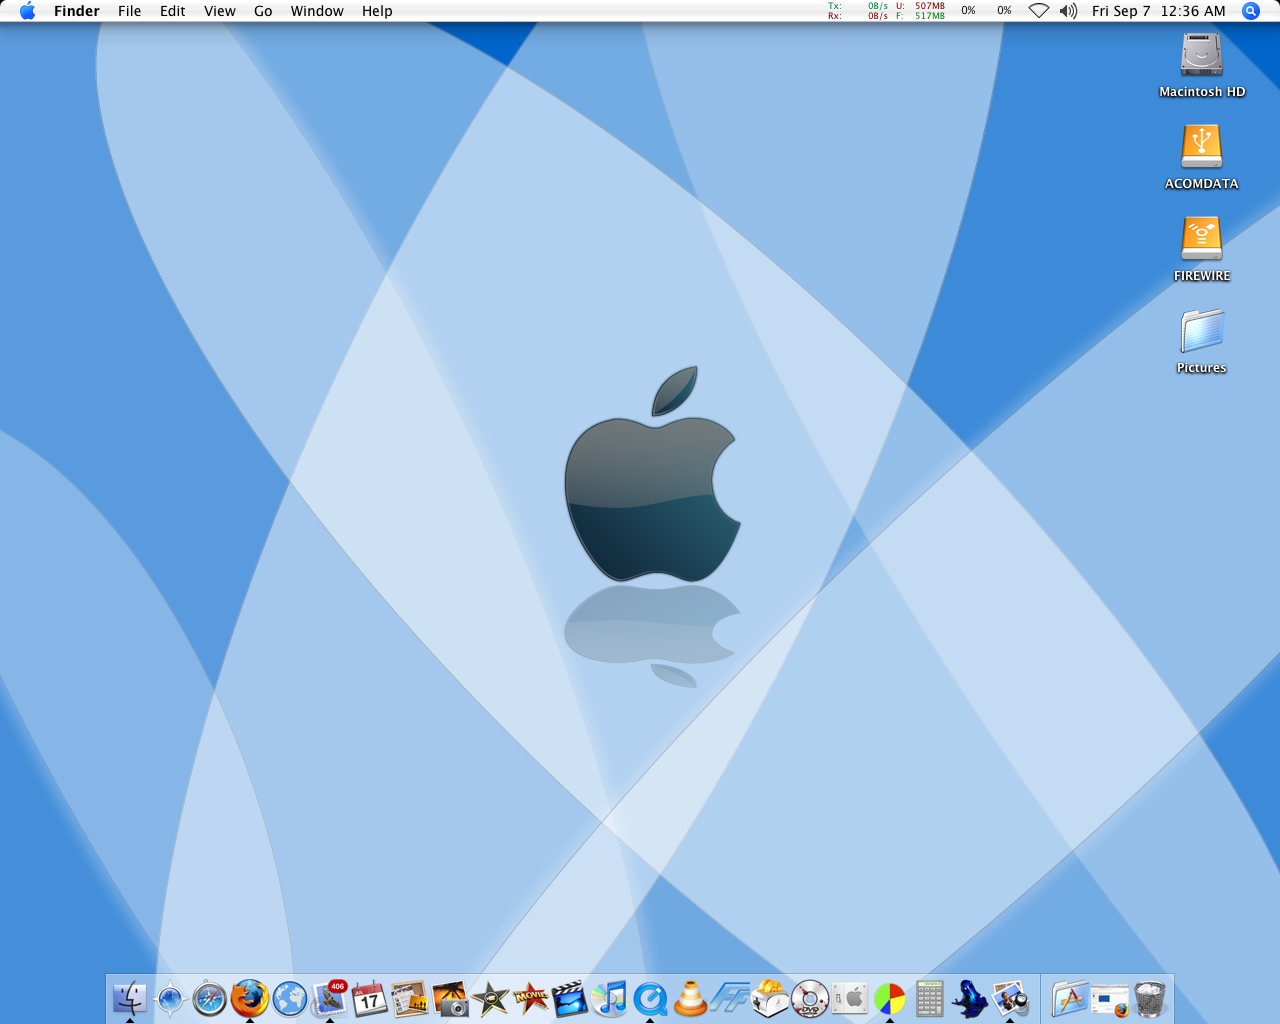Viewport: 1280px width, 1024px height.
Task: Open the blue globe app in Dock
Action: click(290, 998)
